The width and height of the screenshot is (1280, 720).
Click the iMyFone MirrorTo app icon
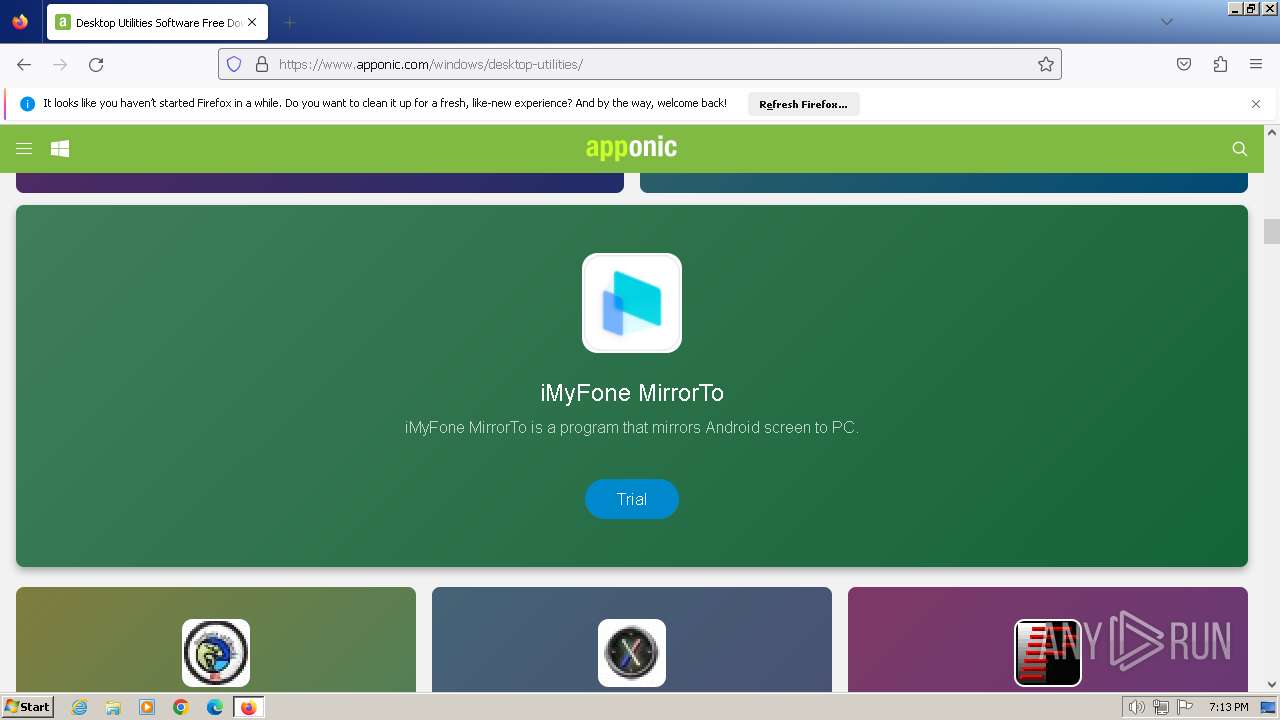[632, 303]
